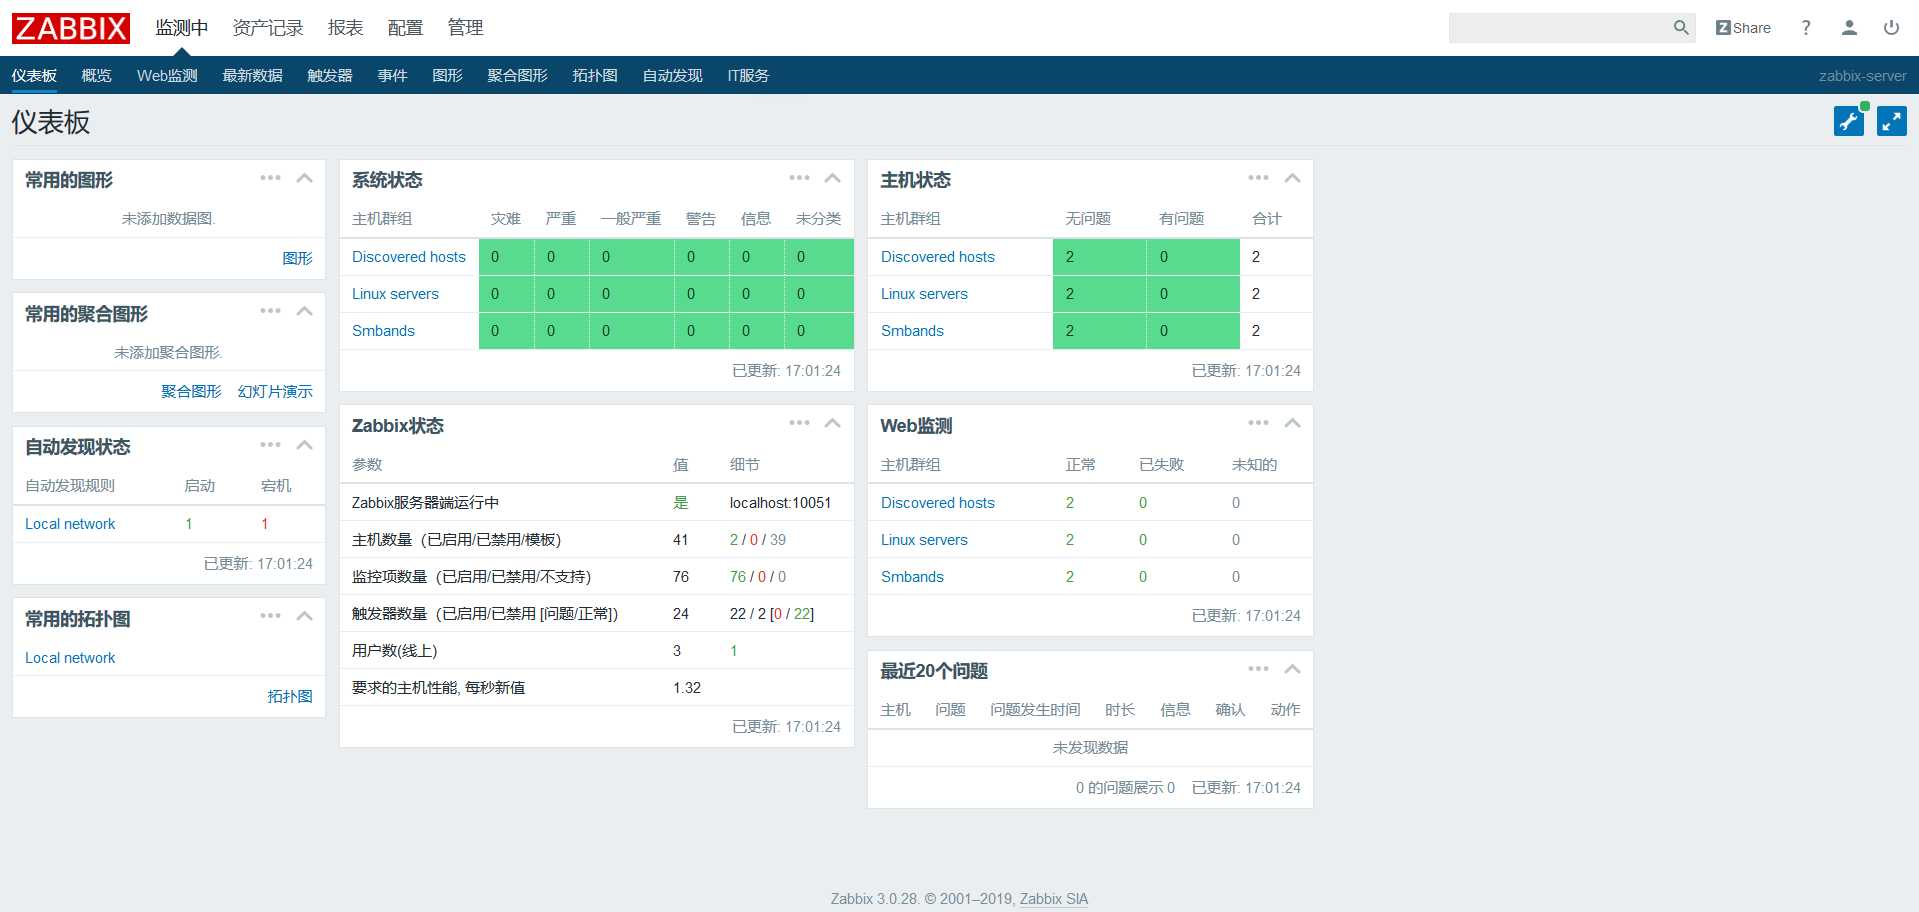Screen dimensions: 1919x912
Task: Collapse the 最近20个问题 widget
Action: point(1292,669)
